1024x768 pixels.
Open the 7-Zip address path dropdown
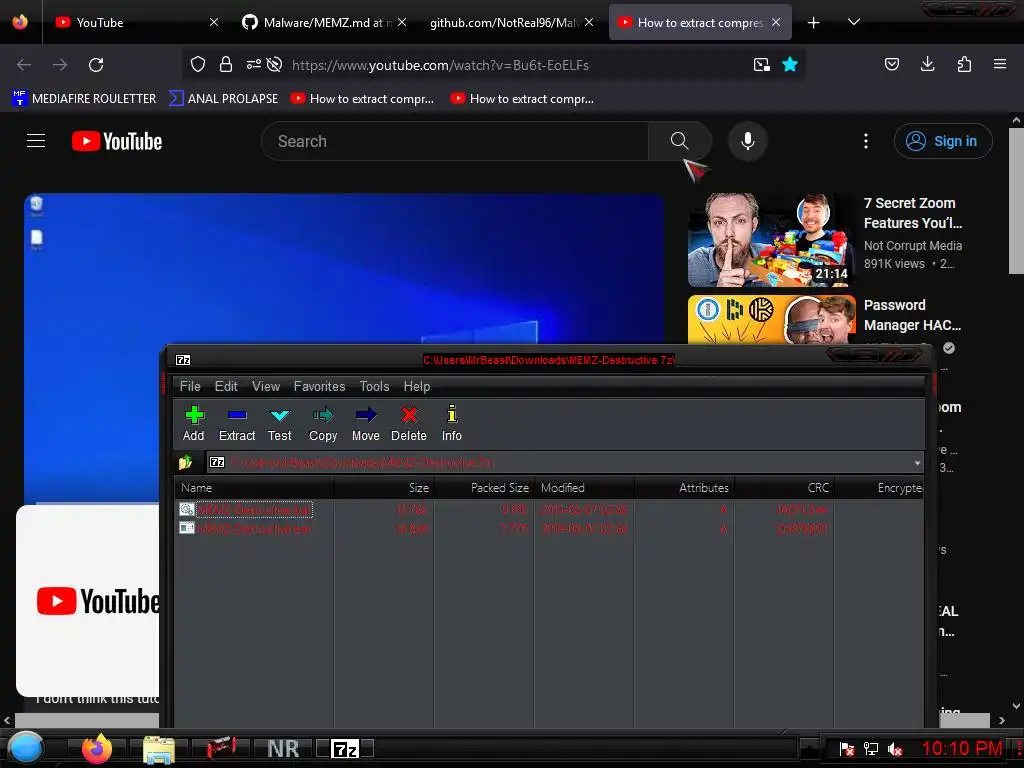pyautogui.click(x=917, y=463)
